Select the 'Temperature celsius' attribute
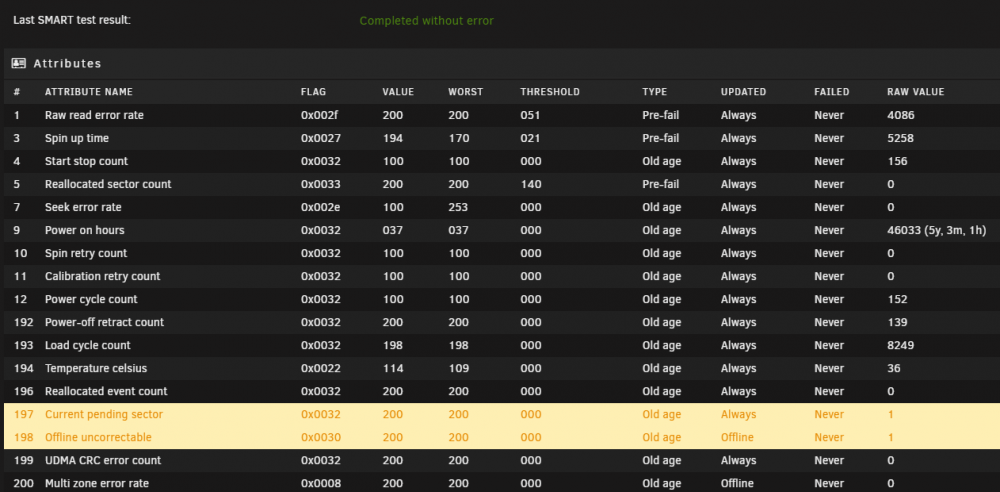 click(96, 368)
